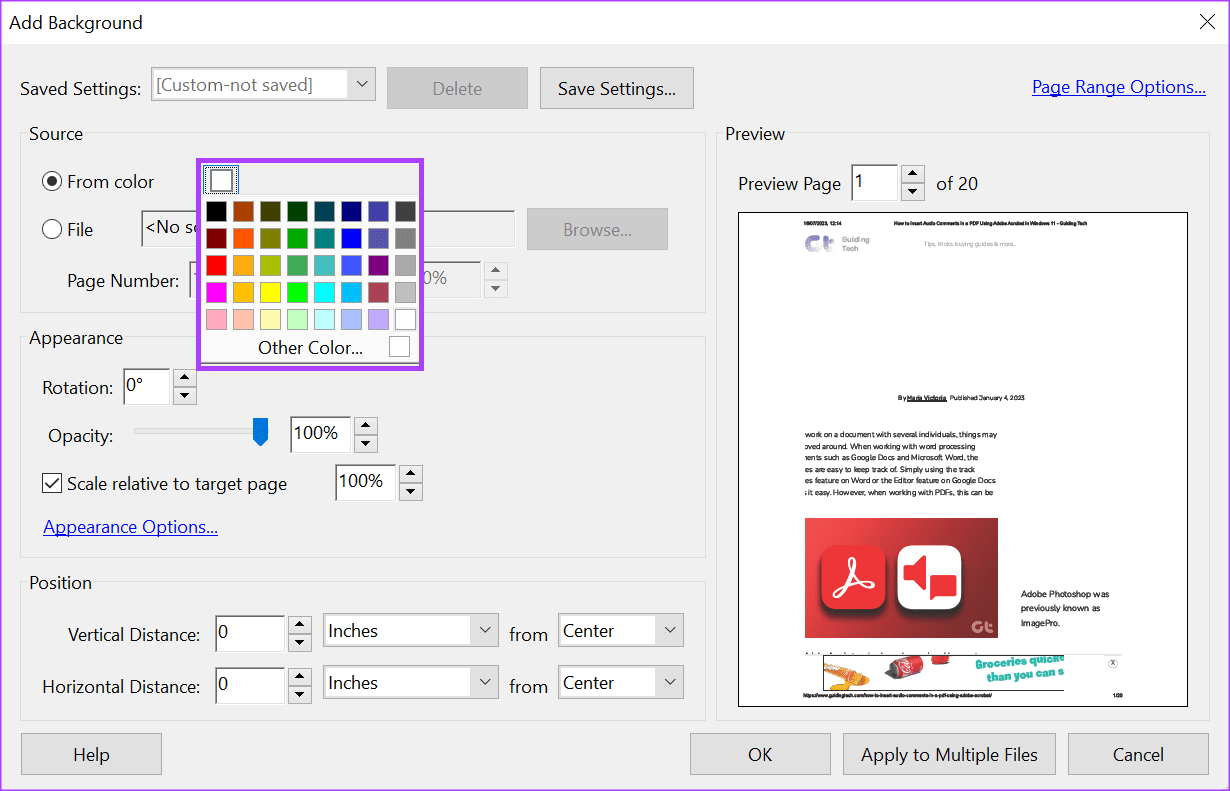1230x791 pixels.
Task: Open Appearance Options link
Action: (130, 527)
